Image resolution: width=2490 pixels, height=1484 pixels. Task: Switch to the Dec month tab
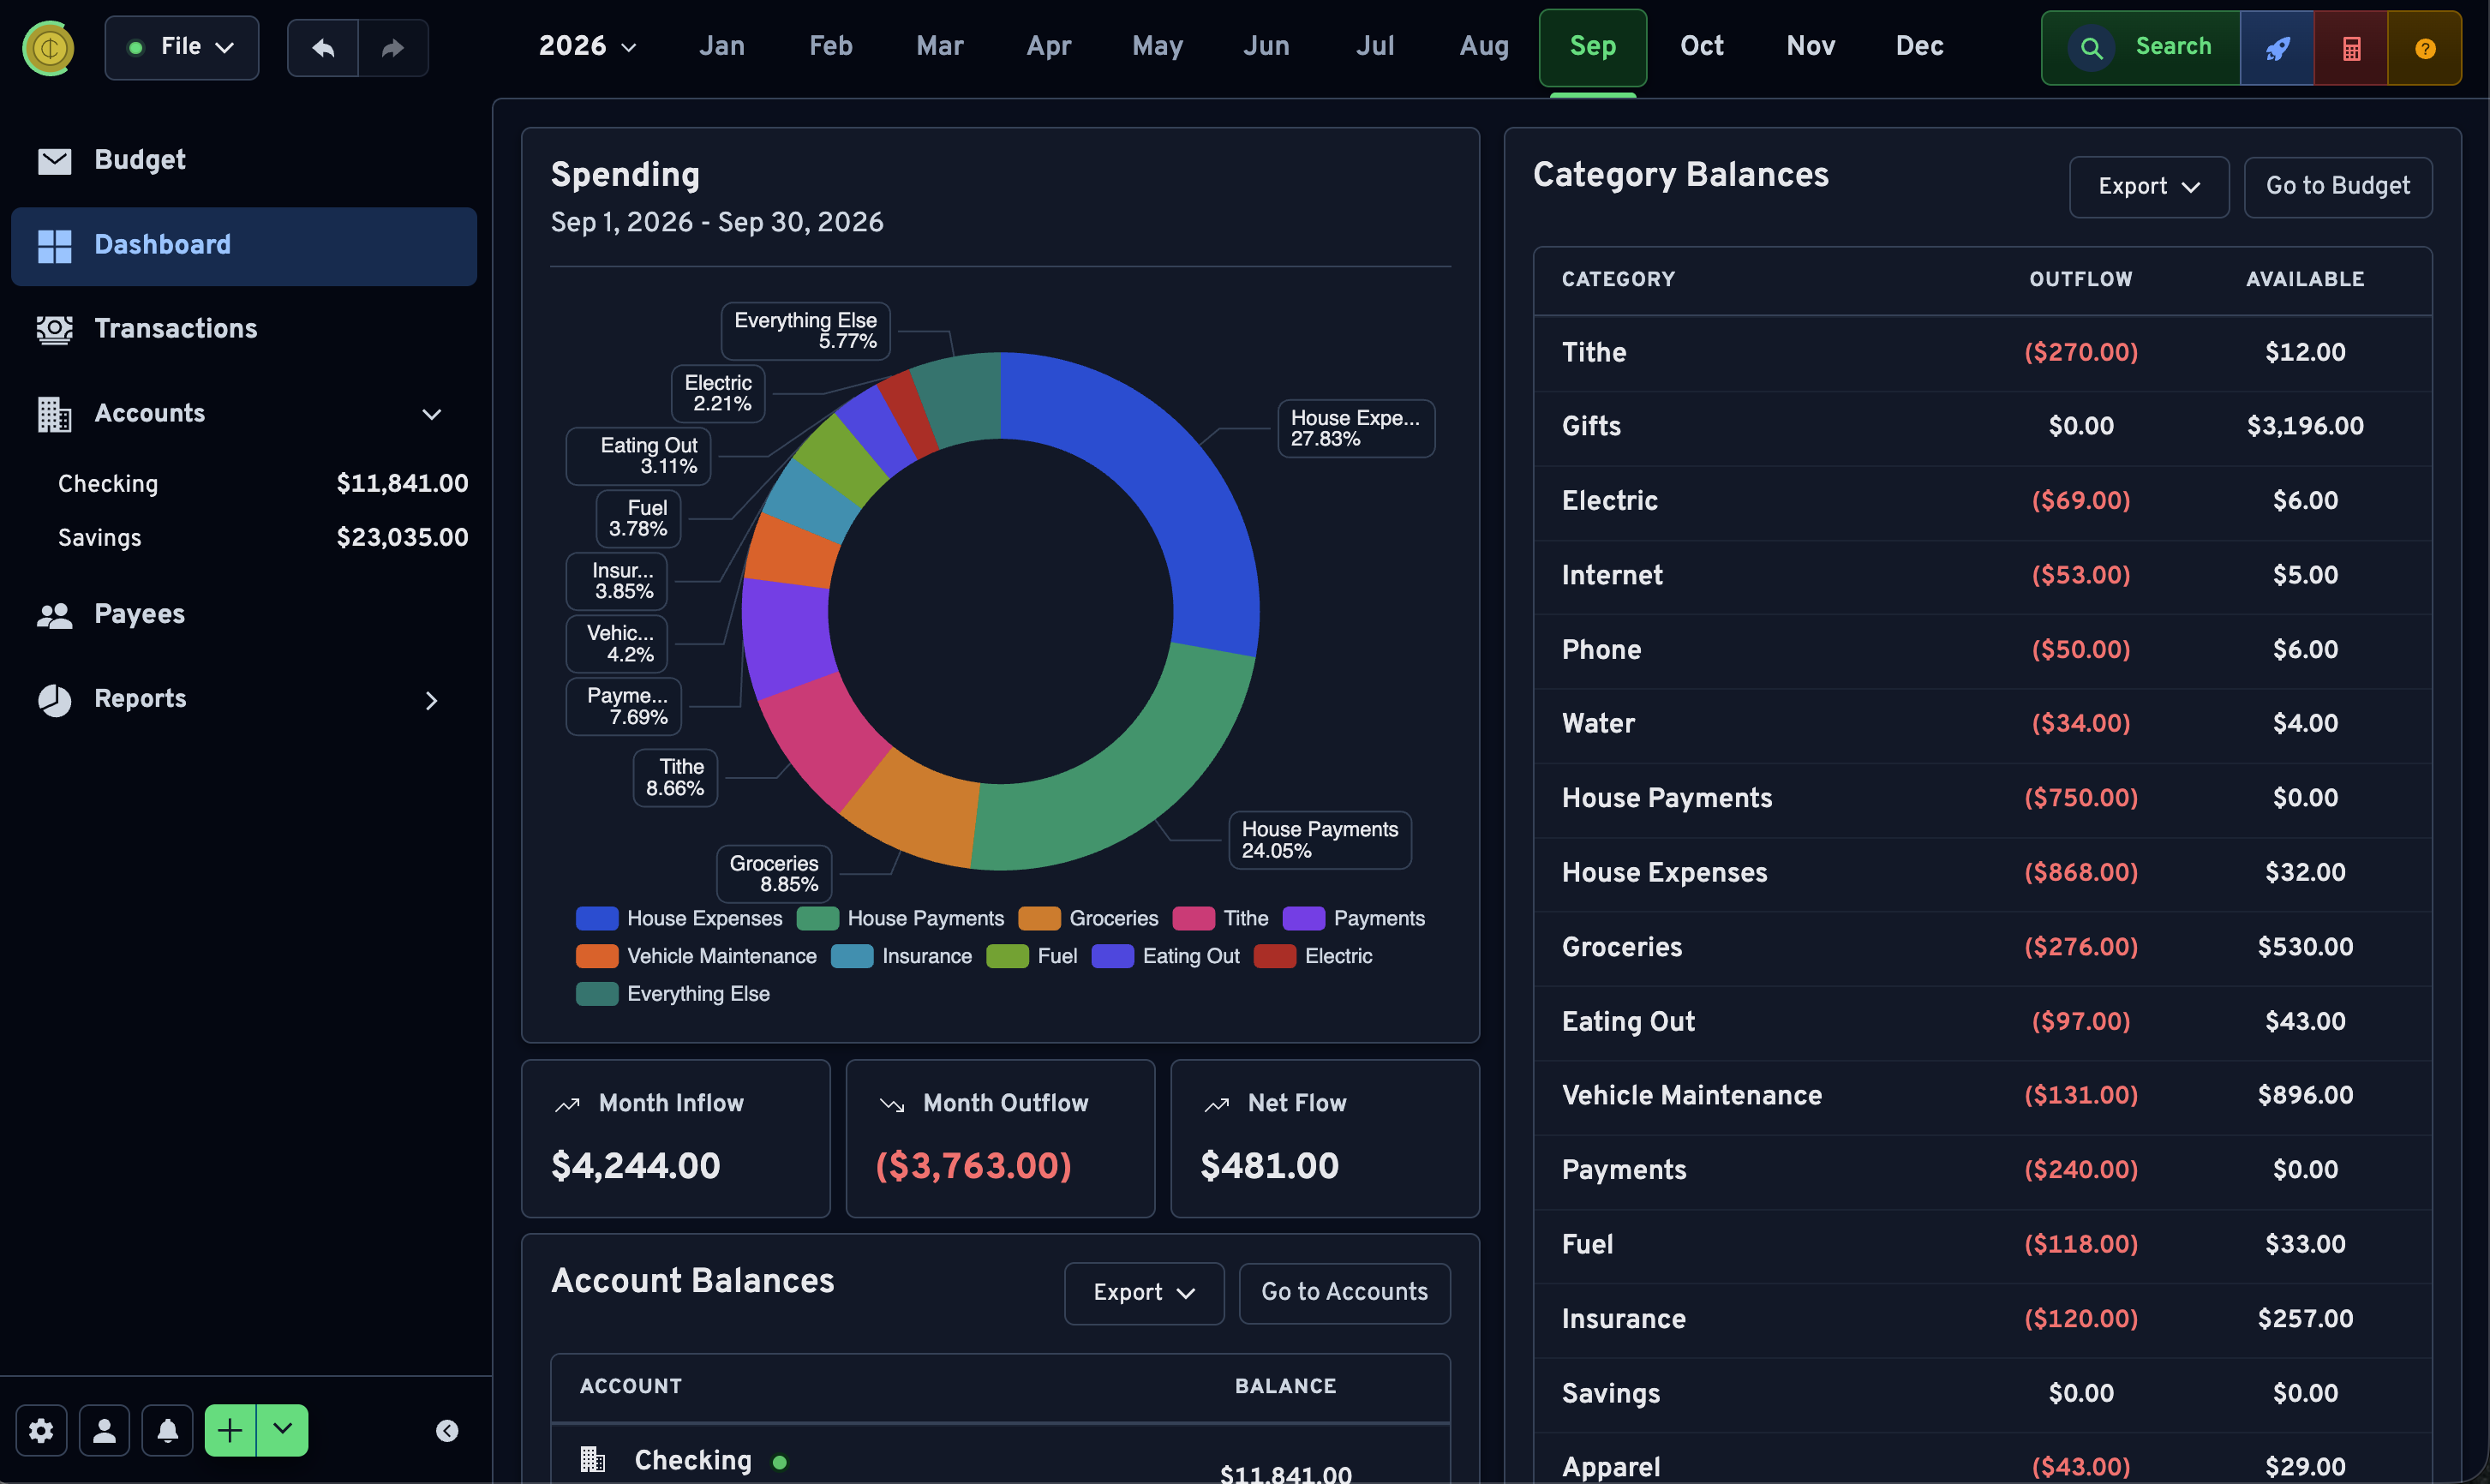tap(1919, 46)
